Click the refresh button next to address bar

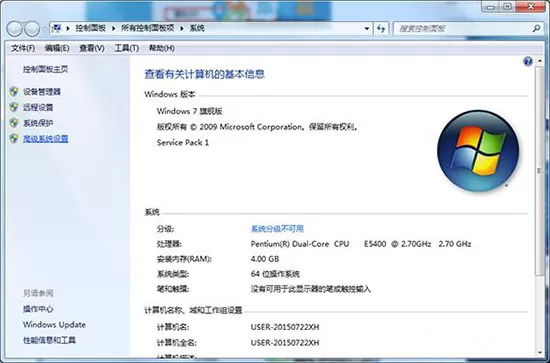pos(381,28)
